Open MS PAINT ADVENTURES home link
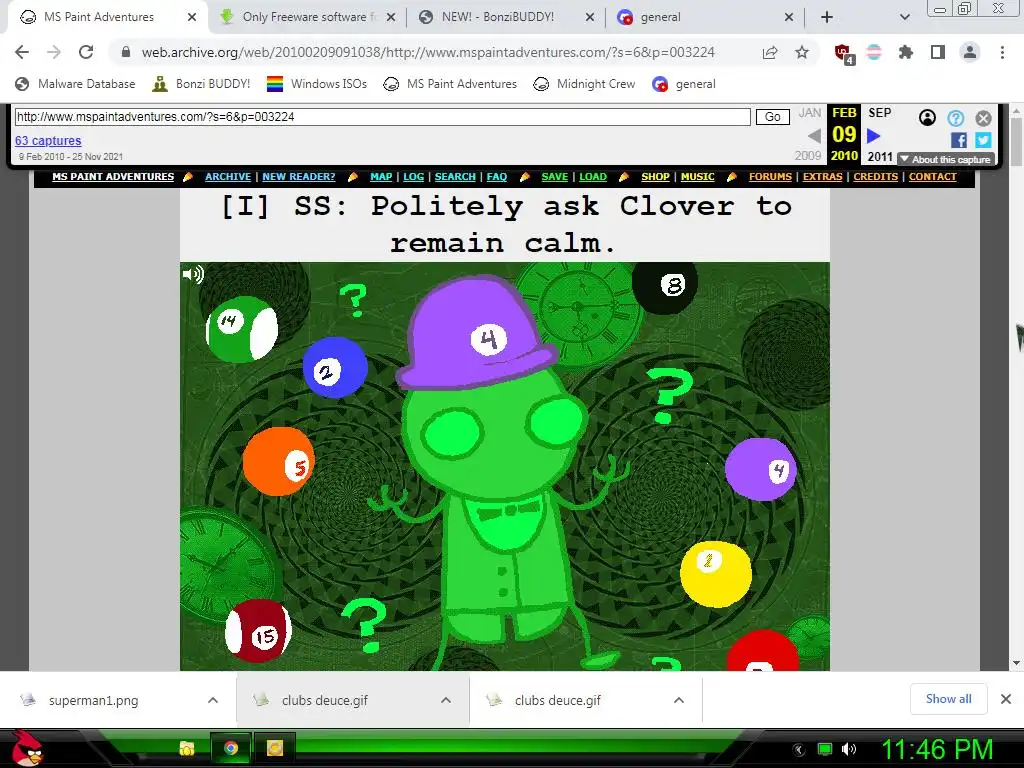Viewport: 1024px width, 768px height. pyautogui.click(x=113, y=177)
